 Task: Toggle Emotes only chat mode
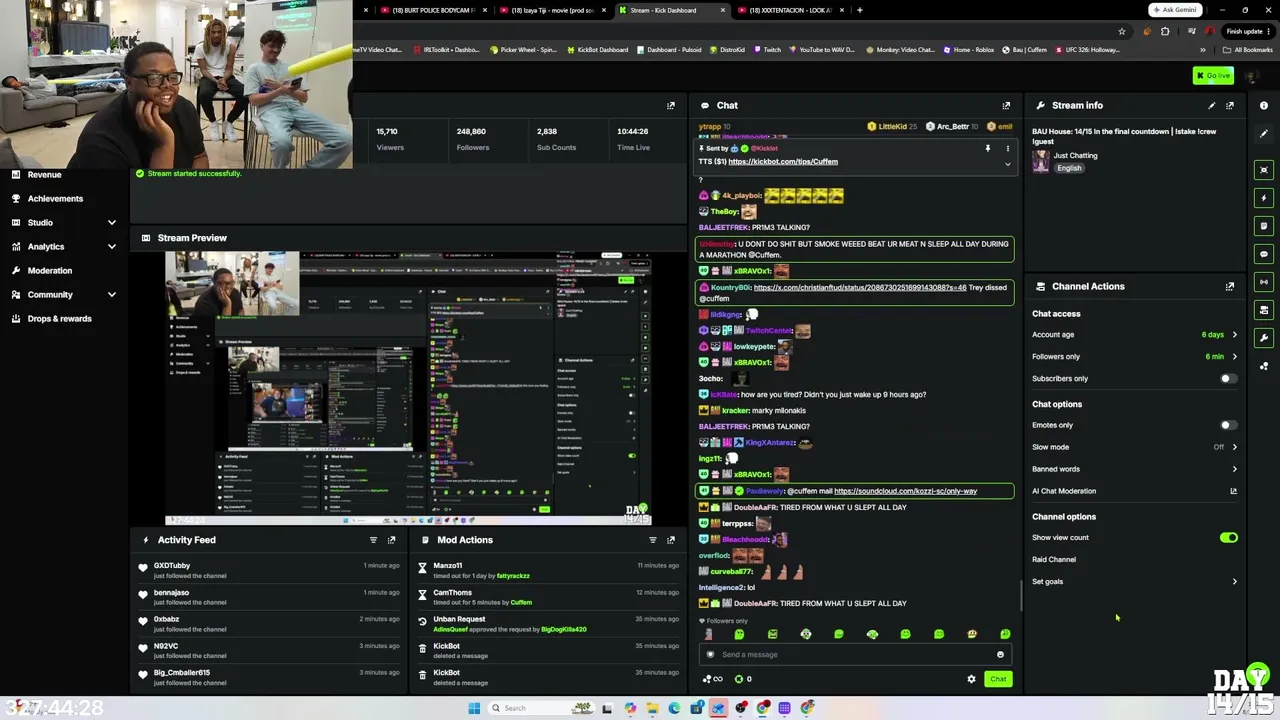click(1228, 425)
